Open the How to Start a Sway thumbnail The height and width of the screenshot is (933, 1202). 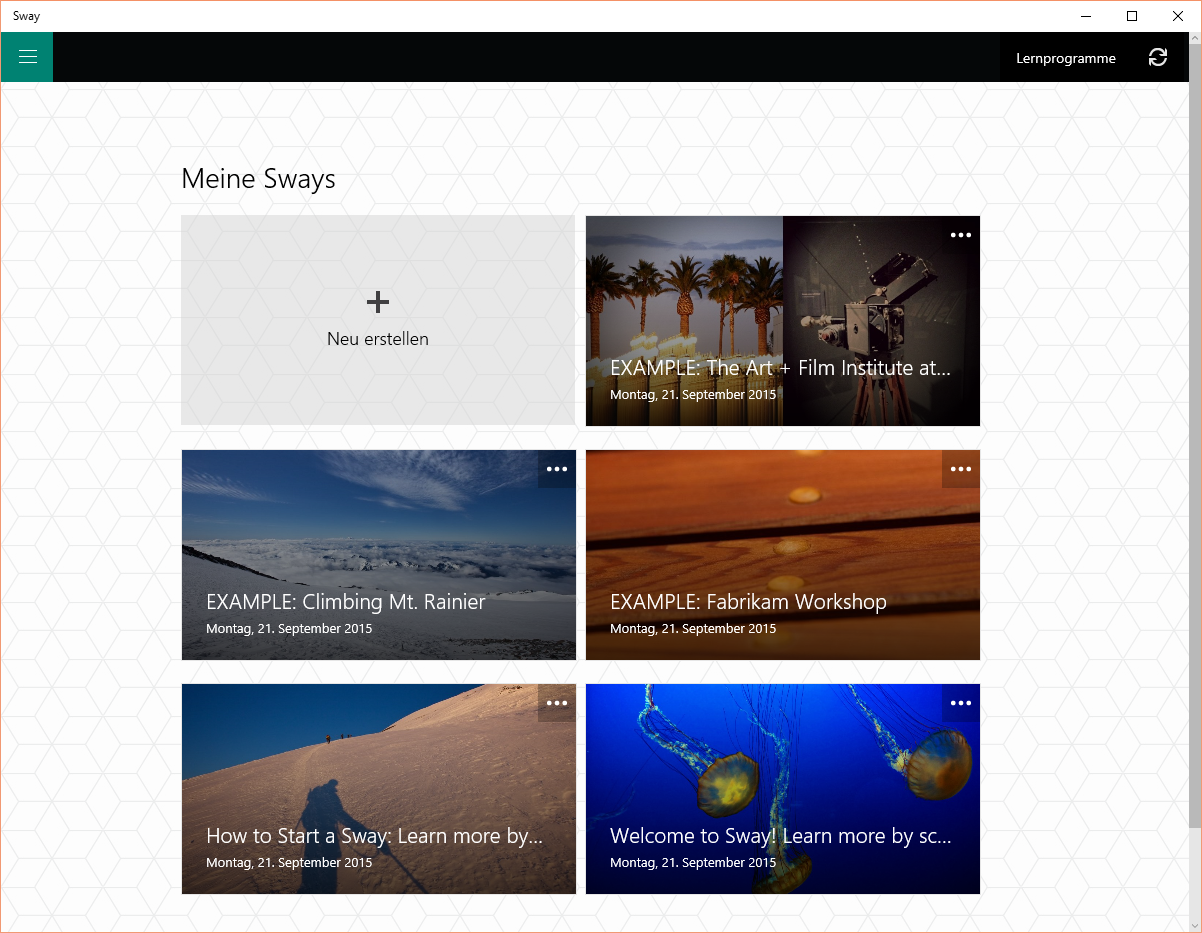coord(379,789)
